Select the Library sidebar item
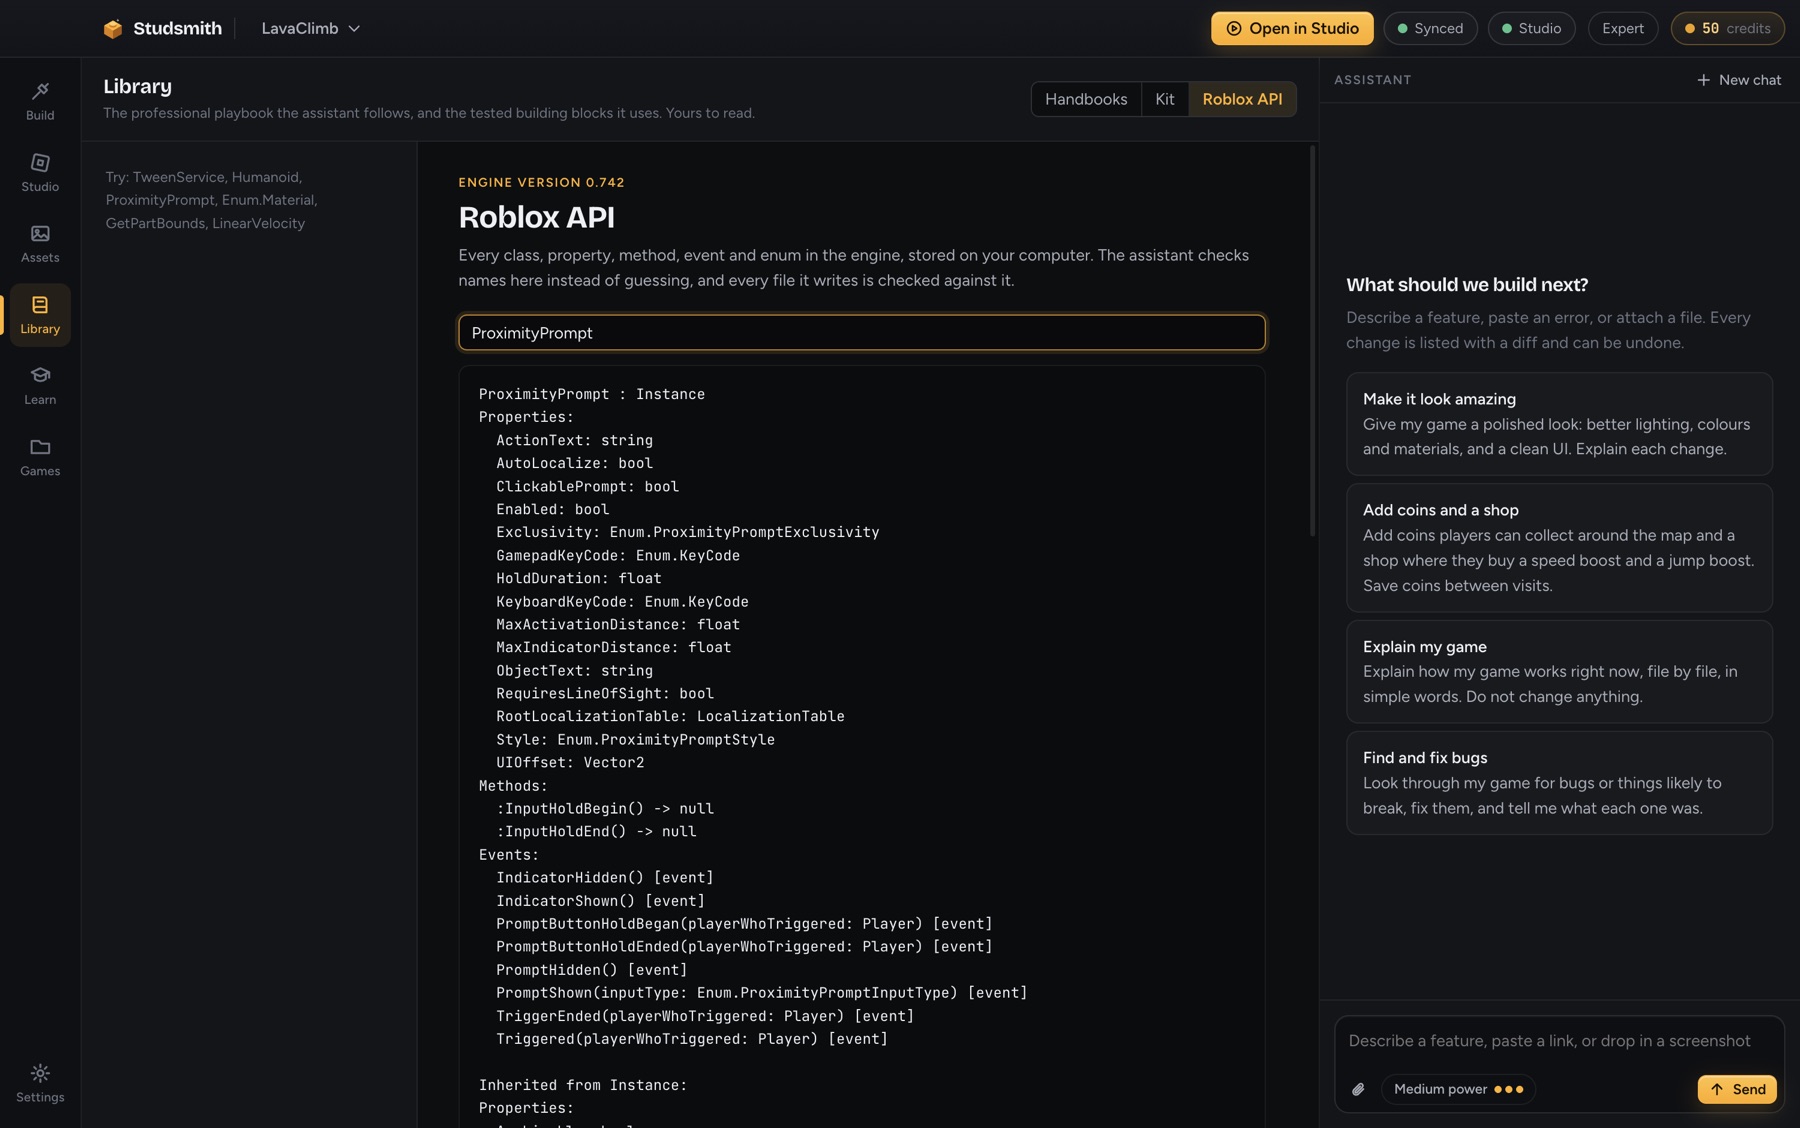The image size is (1800, 1128). click(40, 315)
